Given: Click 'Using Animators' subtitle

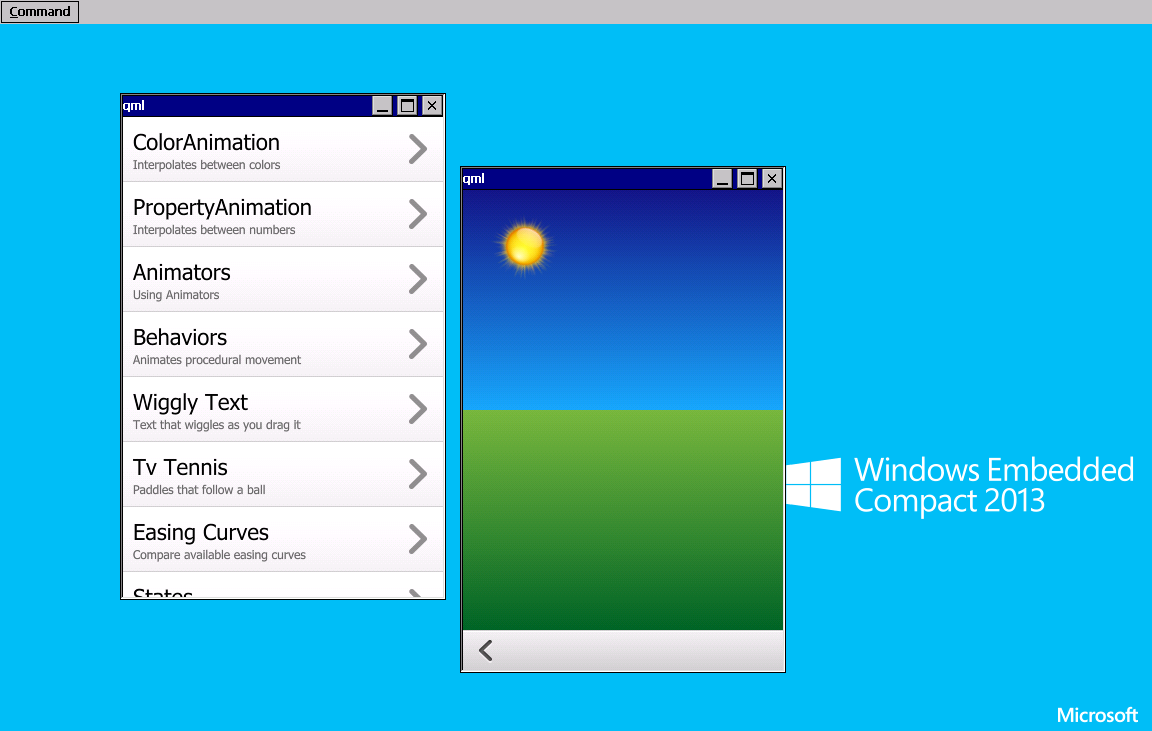Looking at the screenshot, I should tap(176, 295).
